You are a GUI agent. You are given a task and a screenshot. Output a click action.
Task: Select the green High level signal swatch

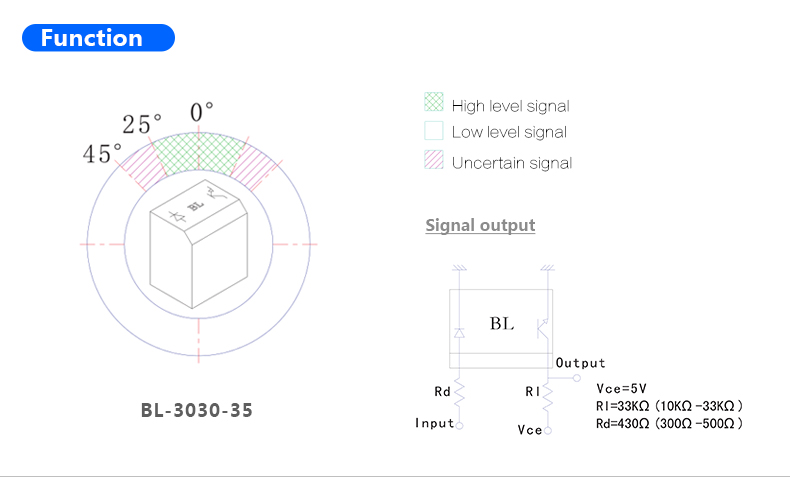click(434, 102)
